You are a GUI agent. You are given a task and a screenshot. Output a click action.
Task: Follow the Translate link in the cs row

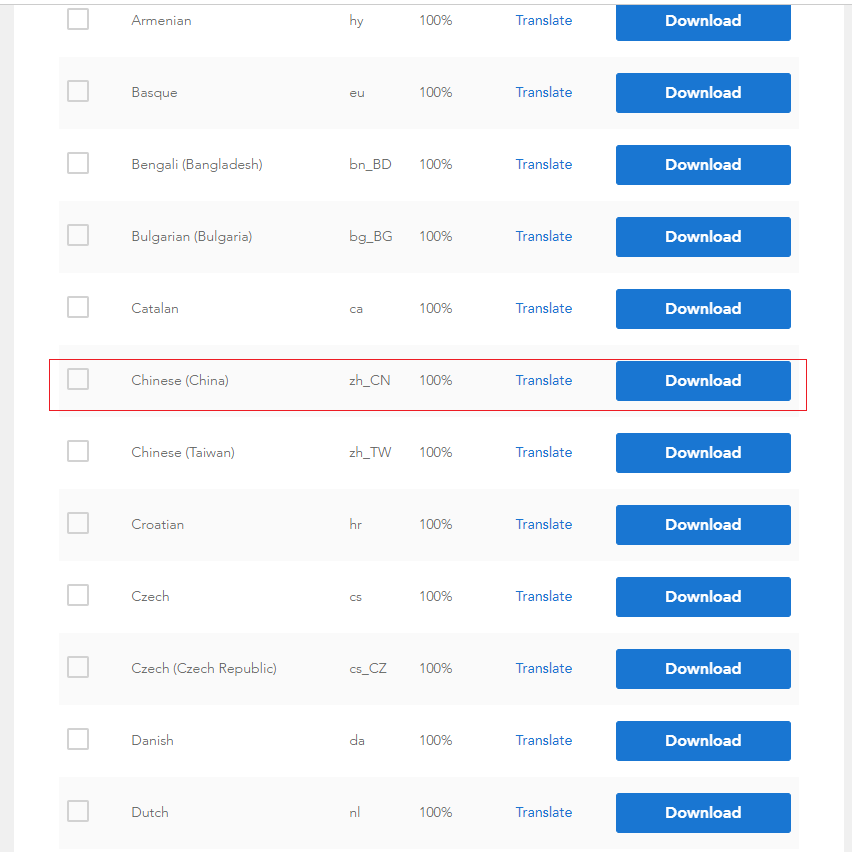point(543,597)
